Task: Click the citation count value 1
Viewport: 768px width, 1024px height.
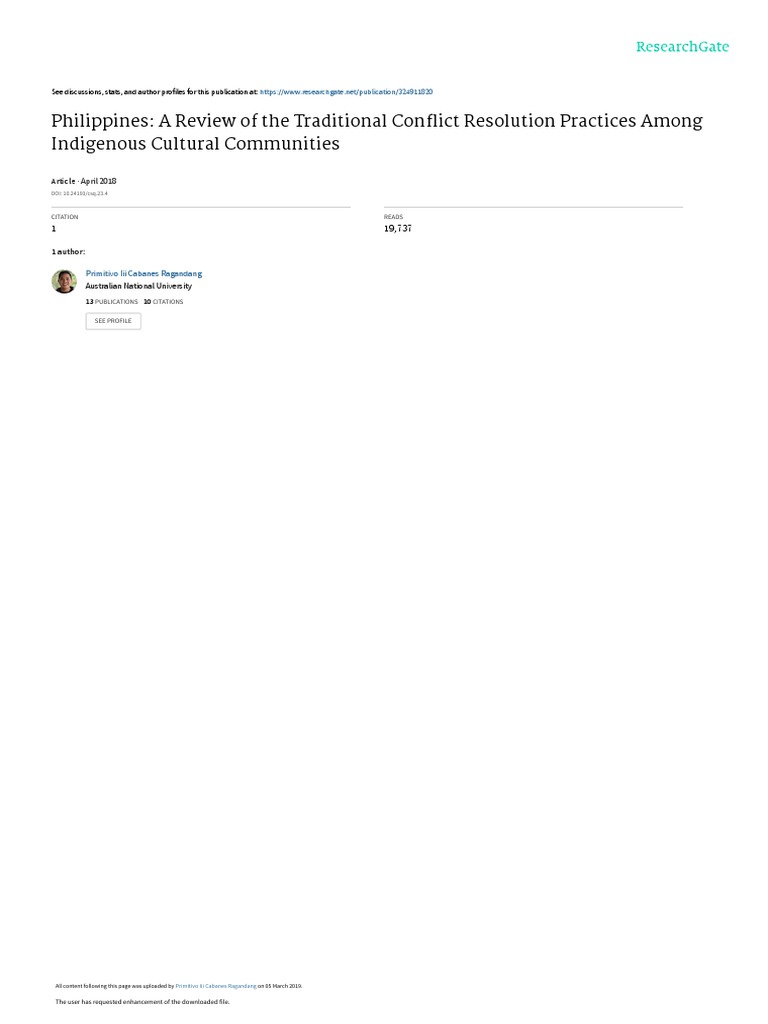Action: 54,229
